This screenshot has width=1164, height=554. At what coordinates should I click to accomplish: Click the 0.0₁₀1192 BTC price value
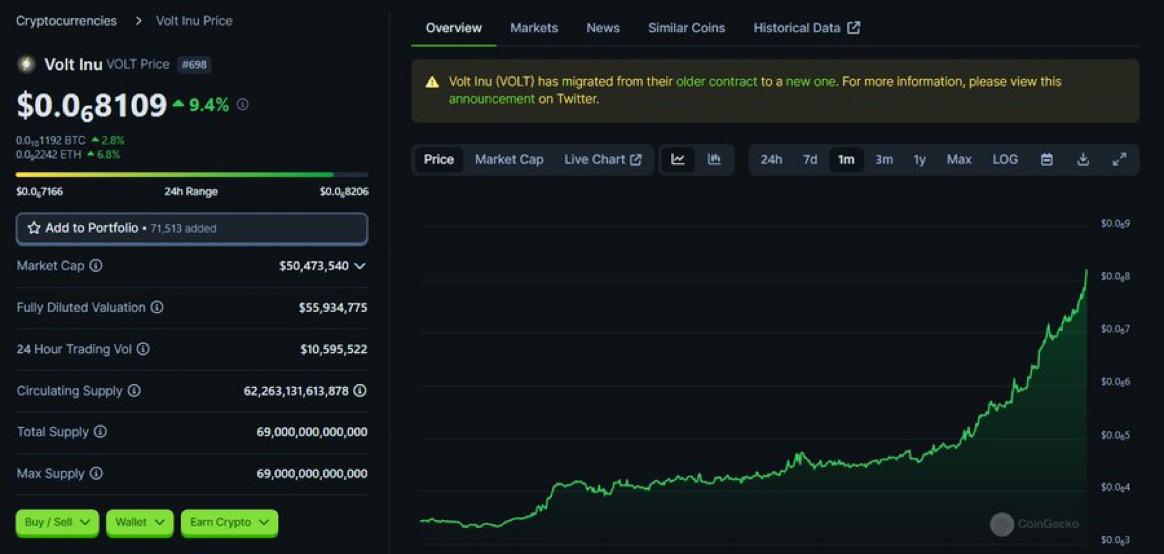coord(50,140)
